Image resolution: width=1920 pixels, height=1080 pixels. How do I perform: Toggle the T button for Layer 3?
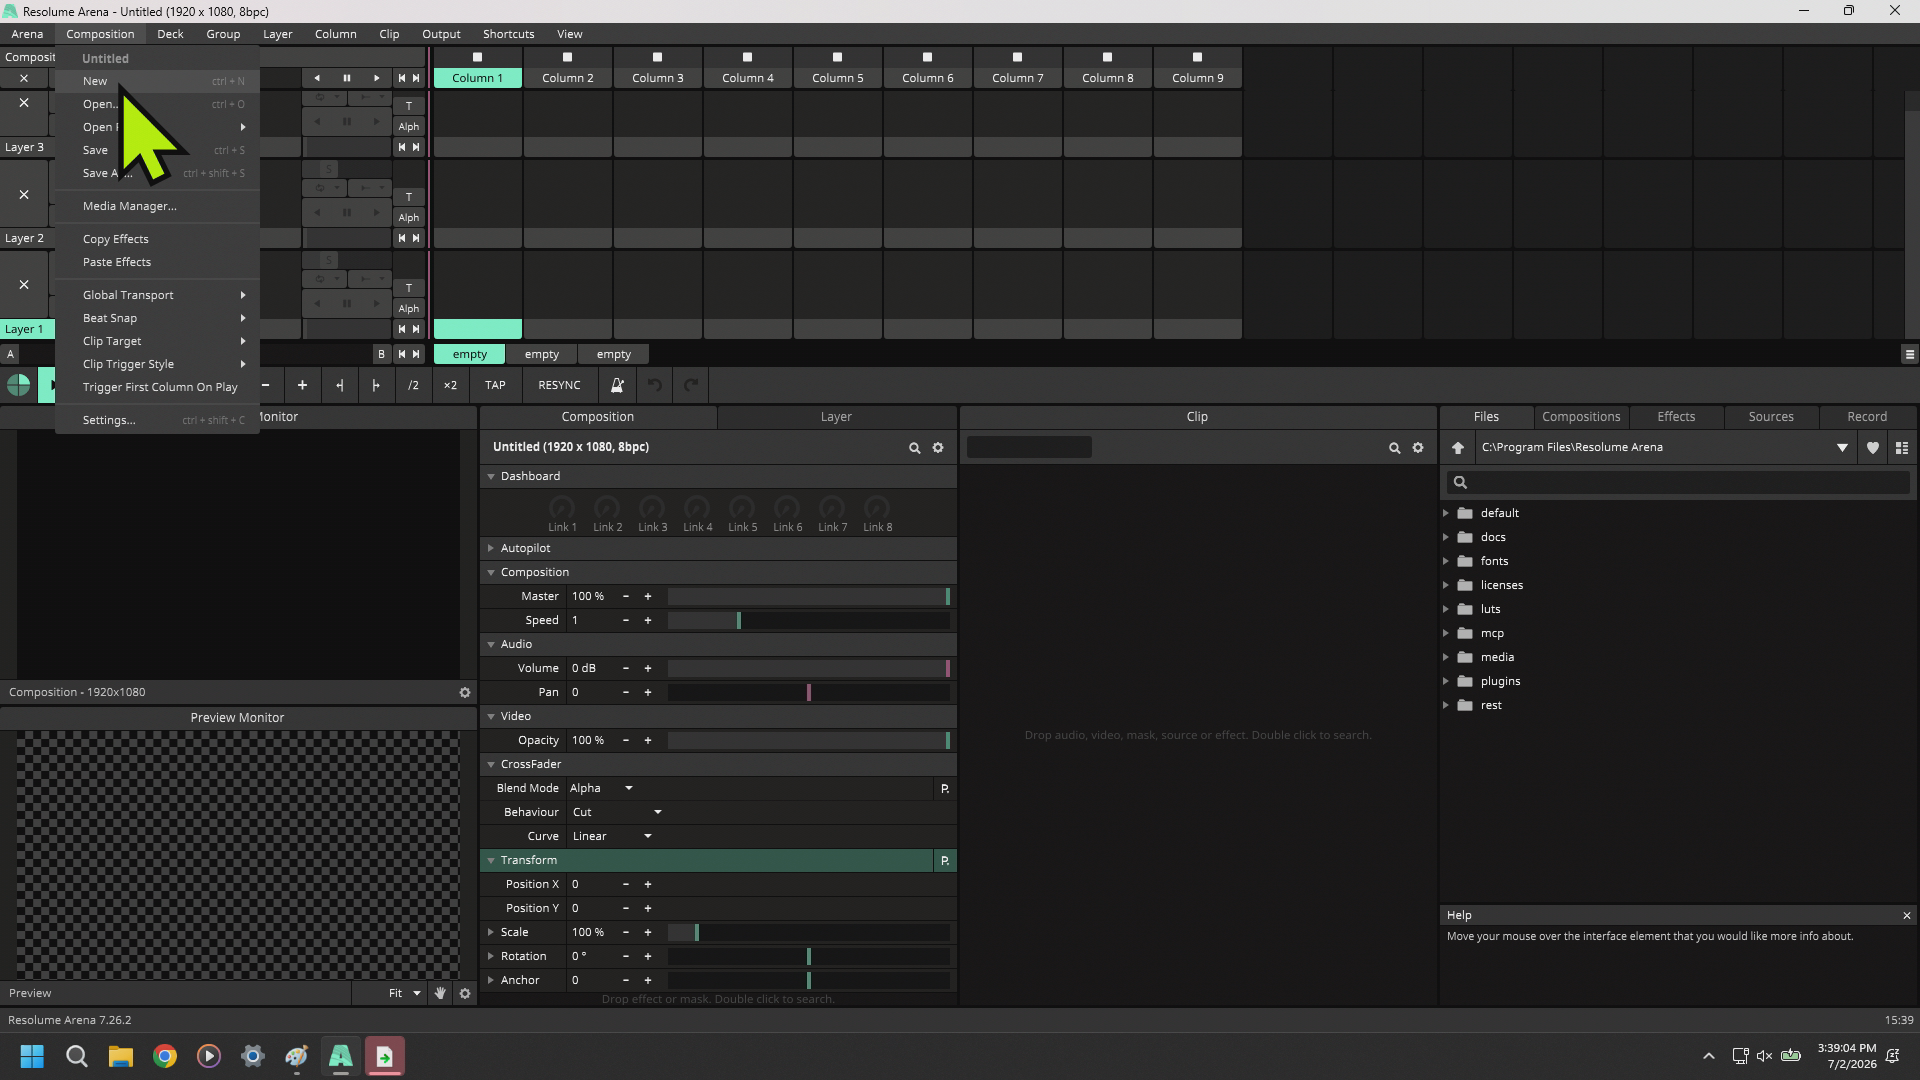point(409,105)
